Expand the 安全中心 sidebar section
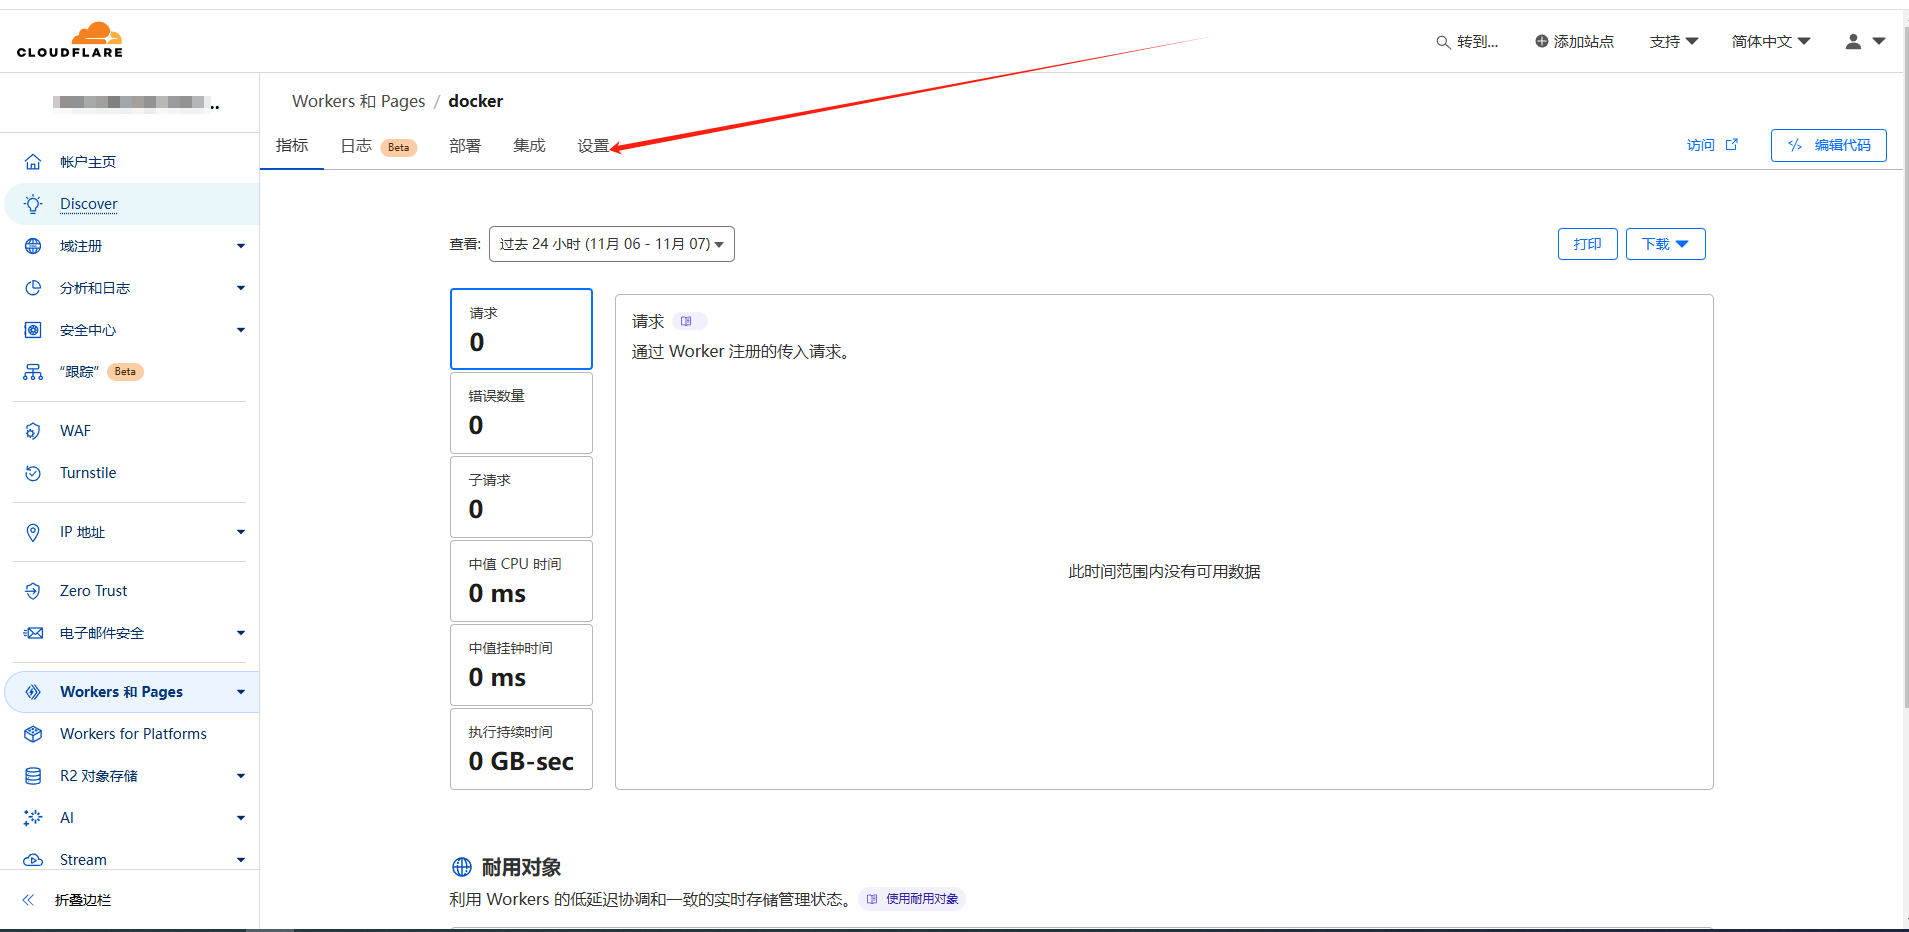The height and width of the screenshot is (932, 1909). [241, 330]
